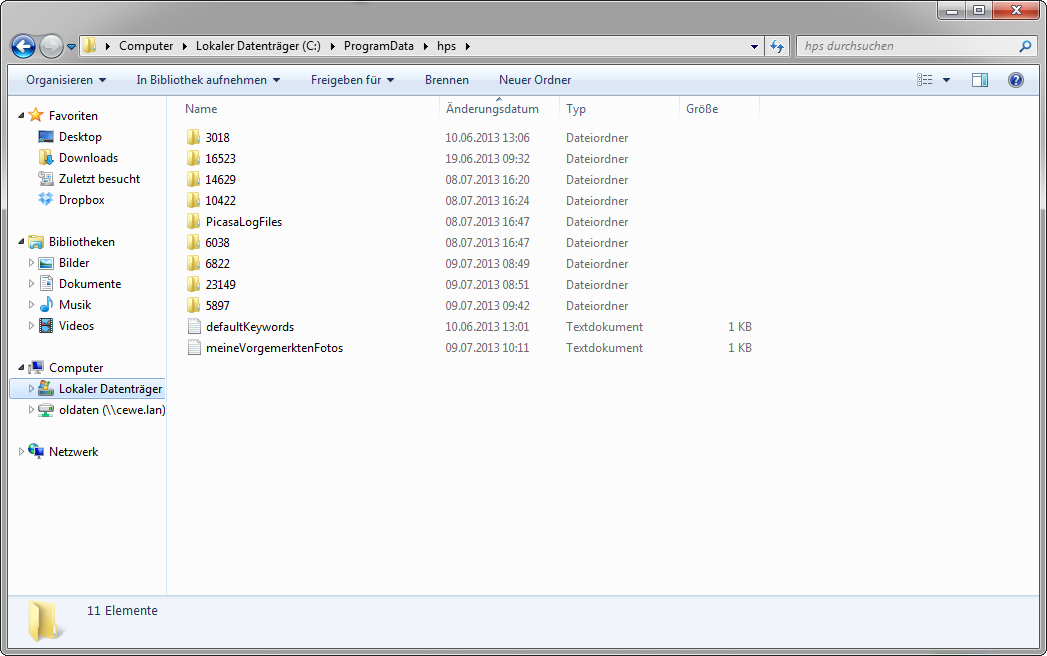
Task: Click ProgramData in the address bar
Action: click(x=379, y=46)
